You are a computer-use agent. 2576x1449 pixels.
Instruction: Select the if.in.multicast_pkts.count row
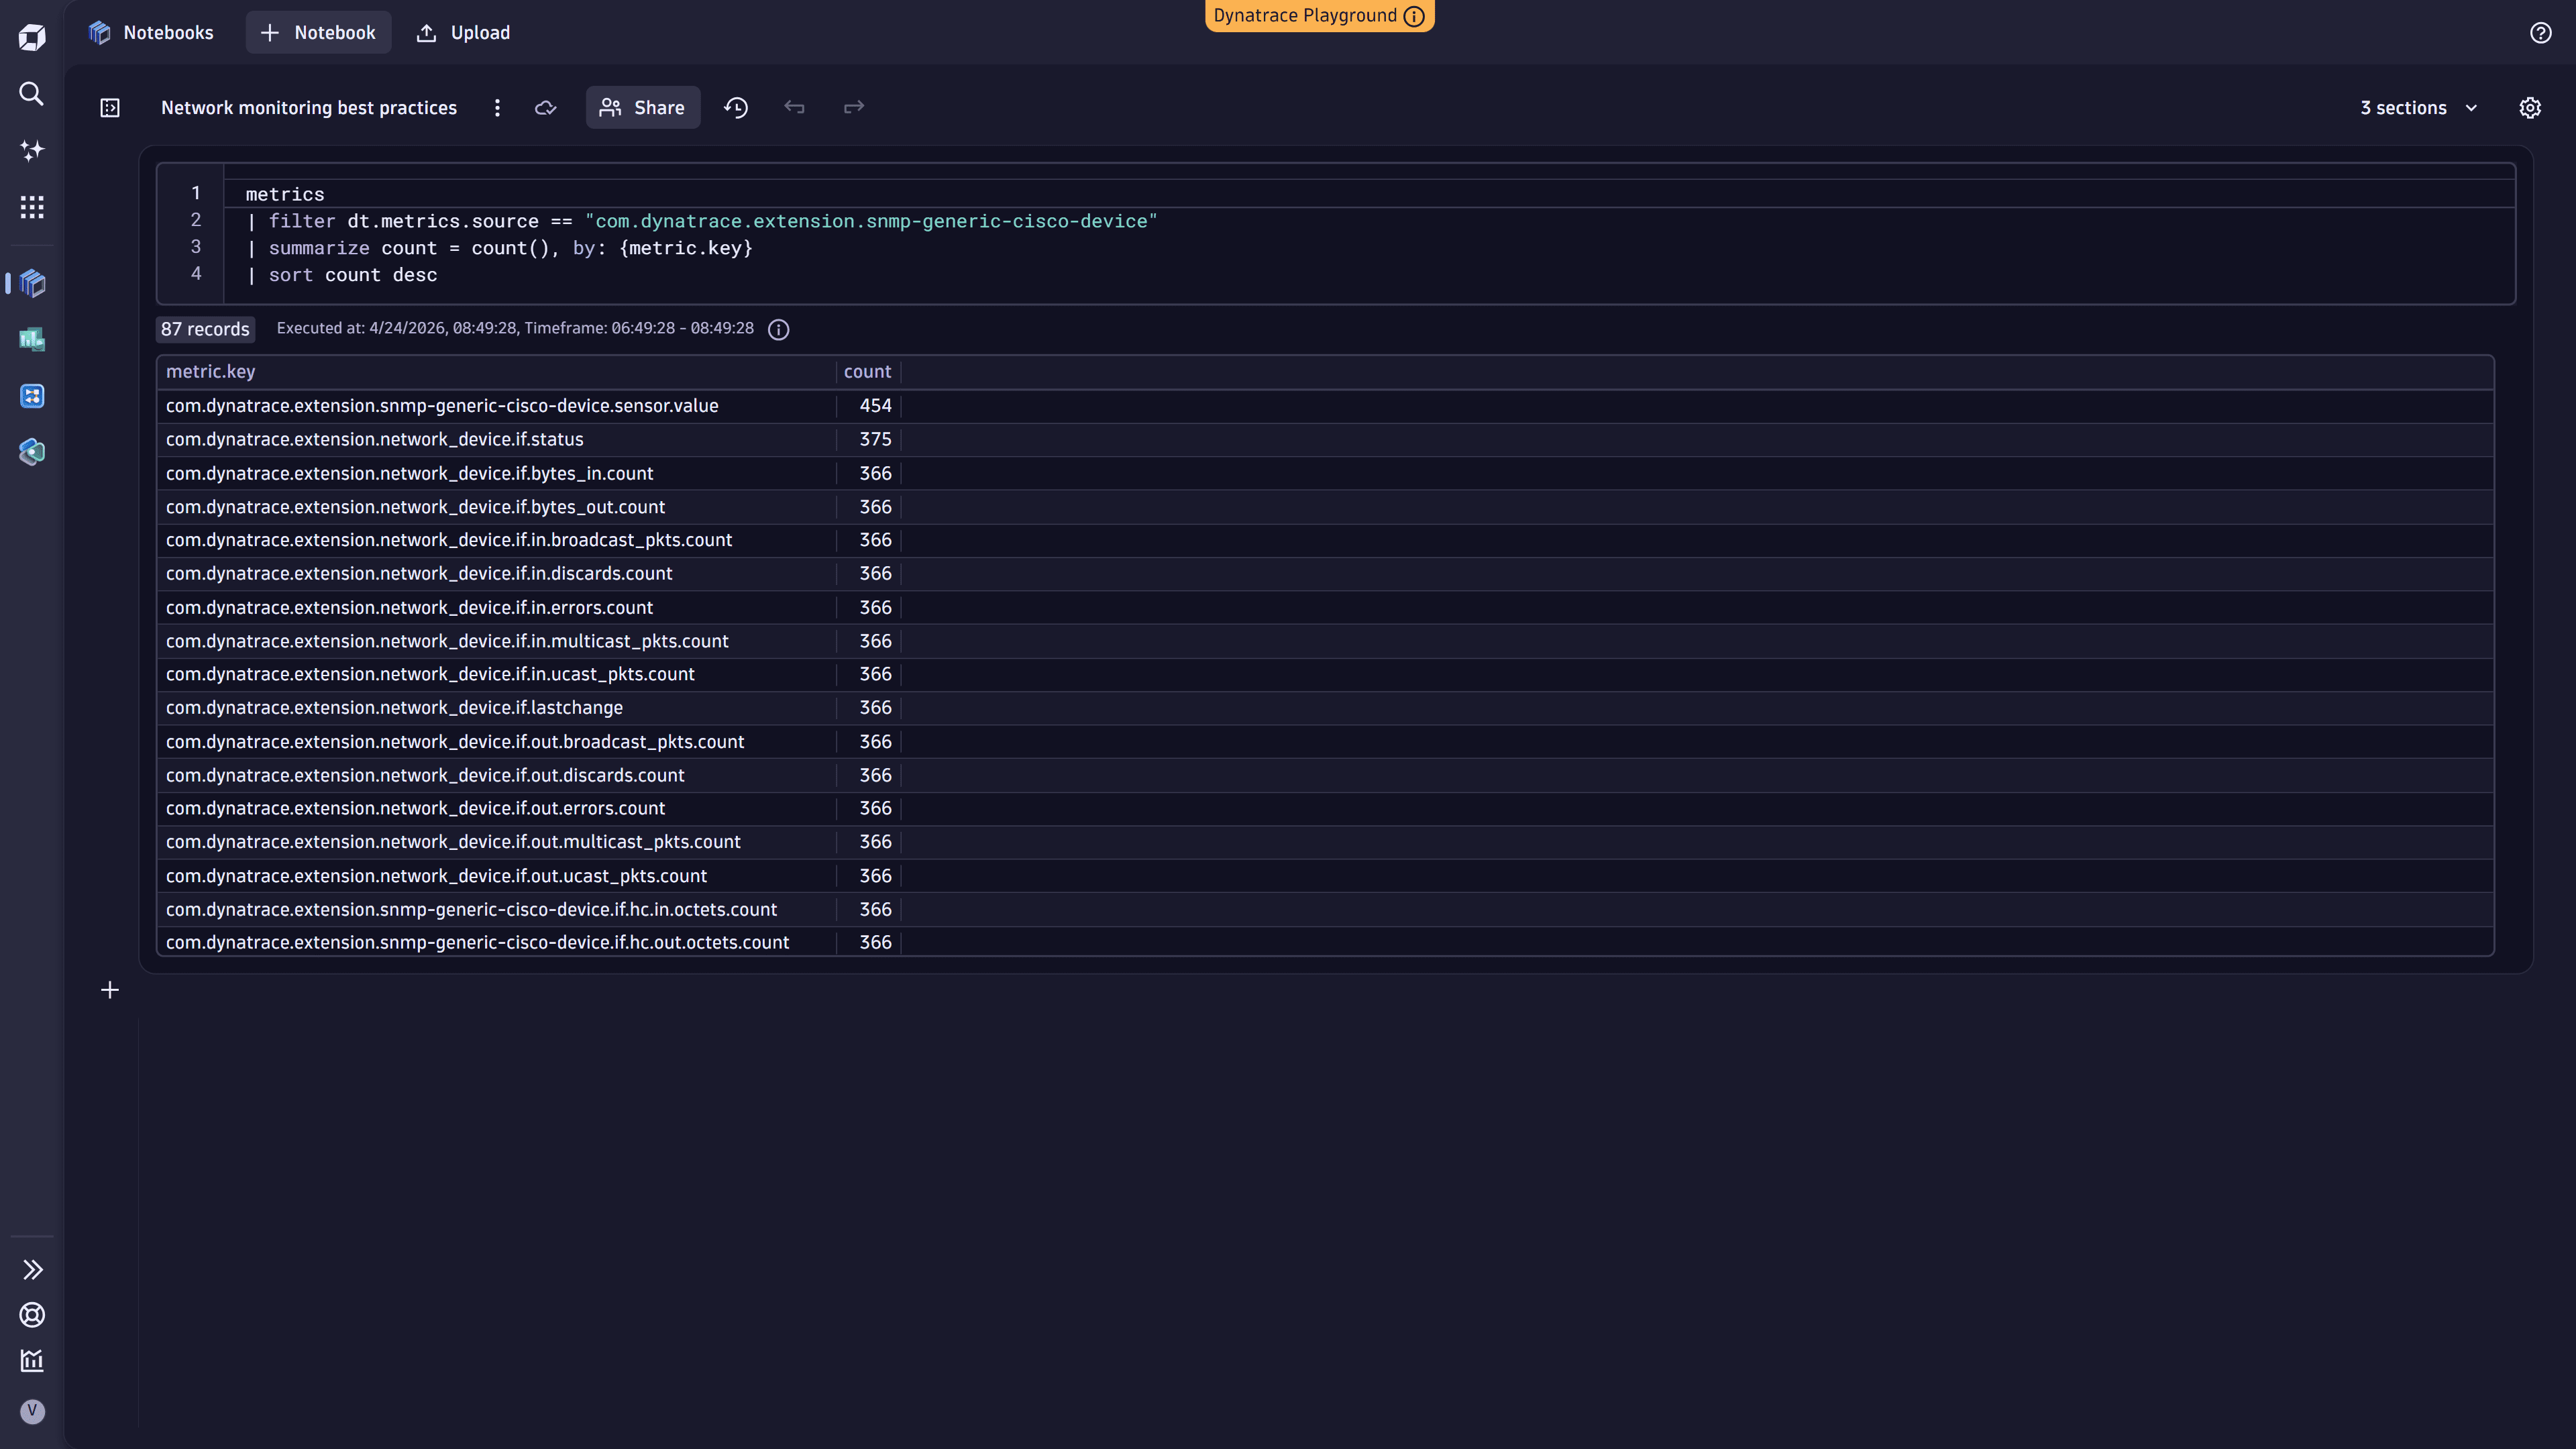(1325, 641)
